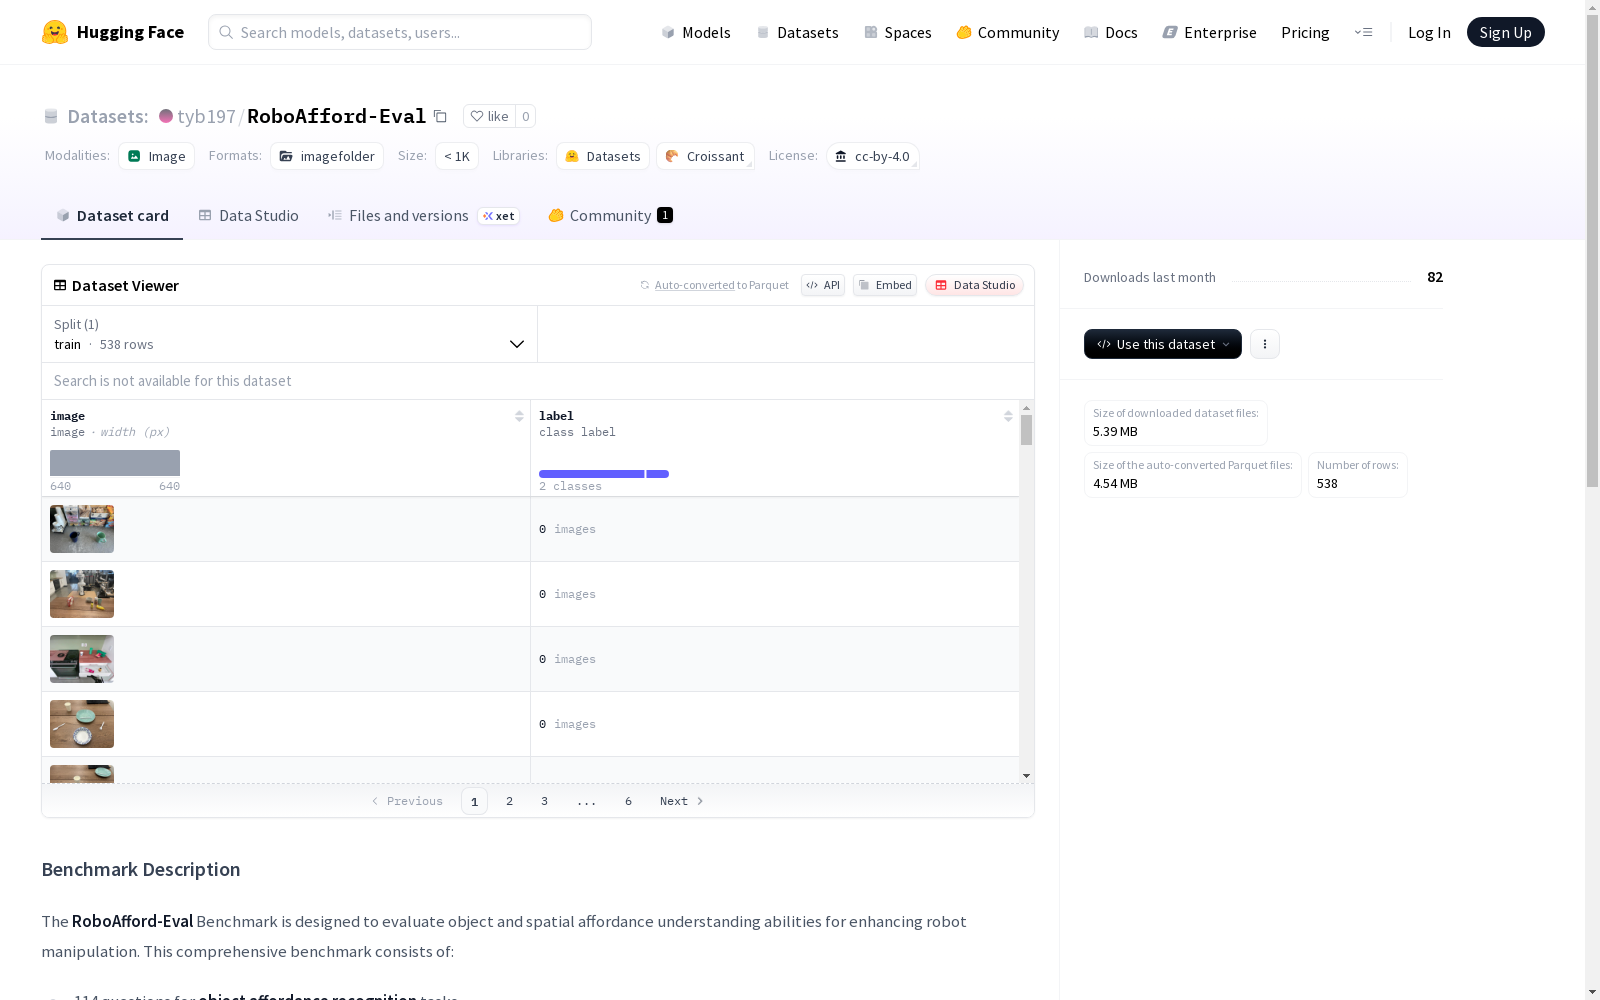Open Models in top navigation

click(x=696, y=32)
